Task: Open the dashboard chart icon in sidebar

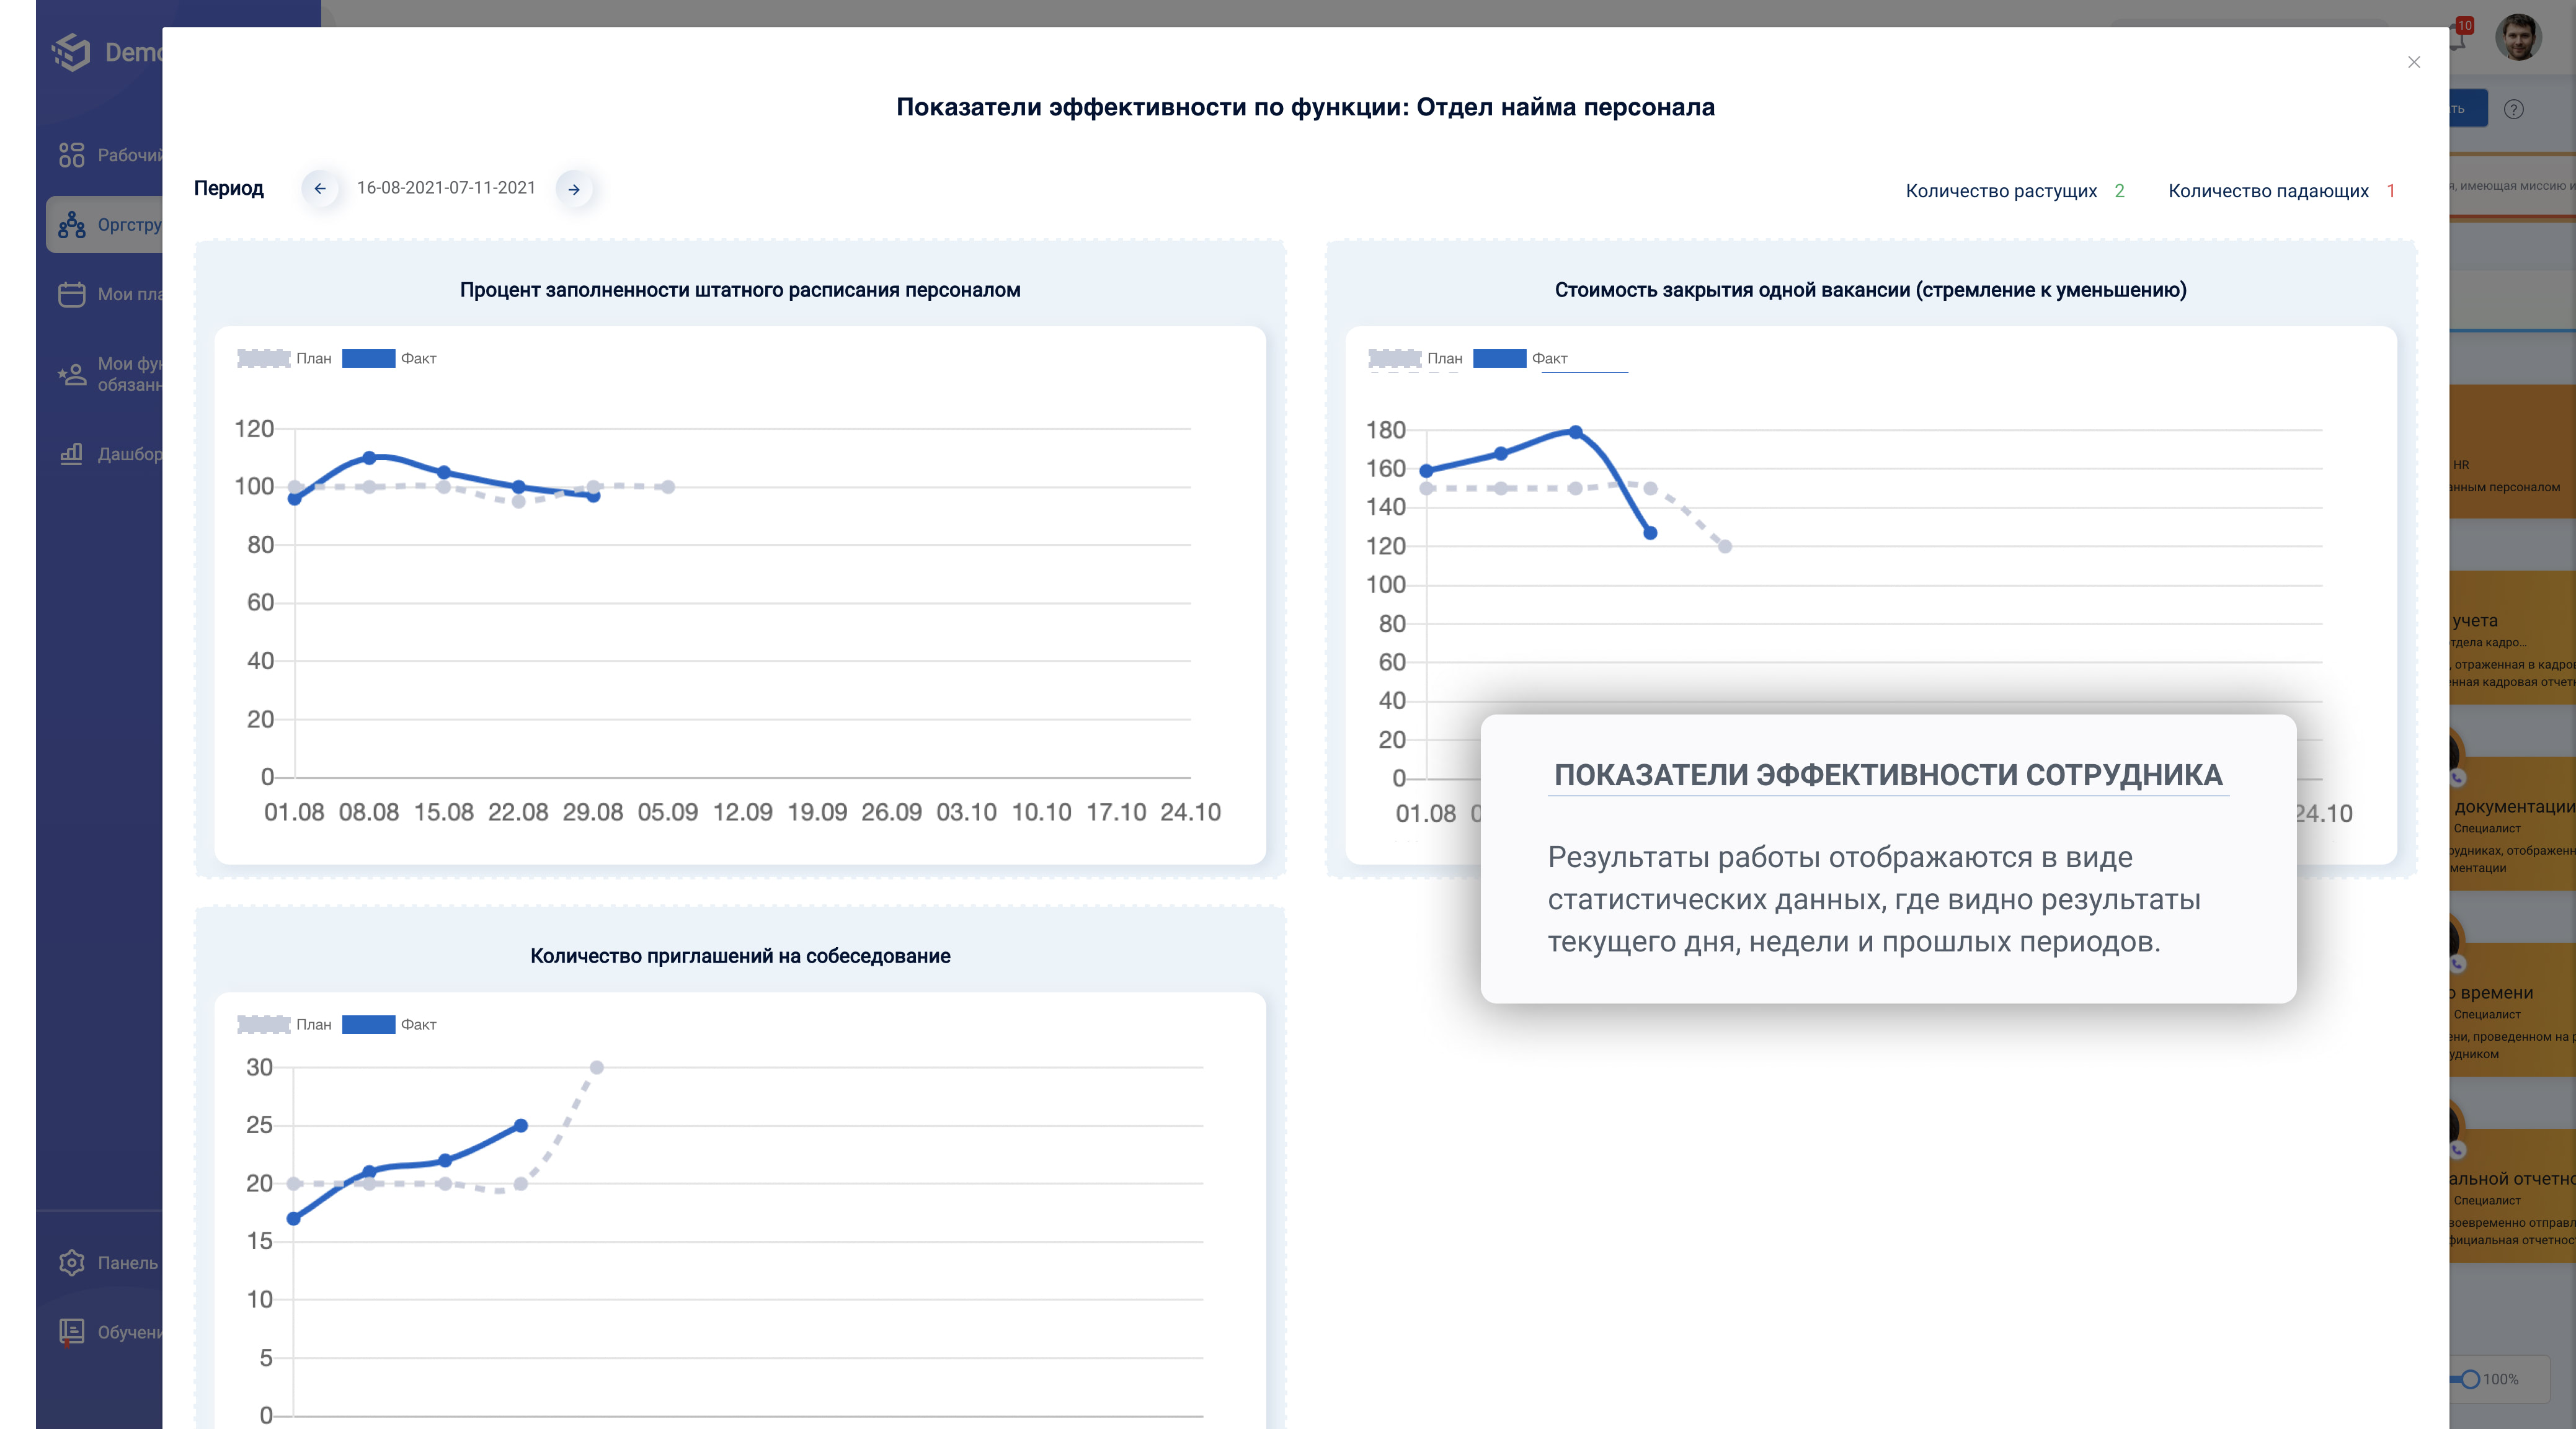Action: (71, 454)
